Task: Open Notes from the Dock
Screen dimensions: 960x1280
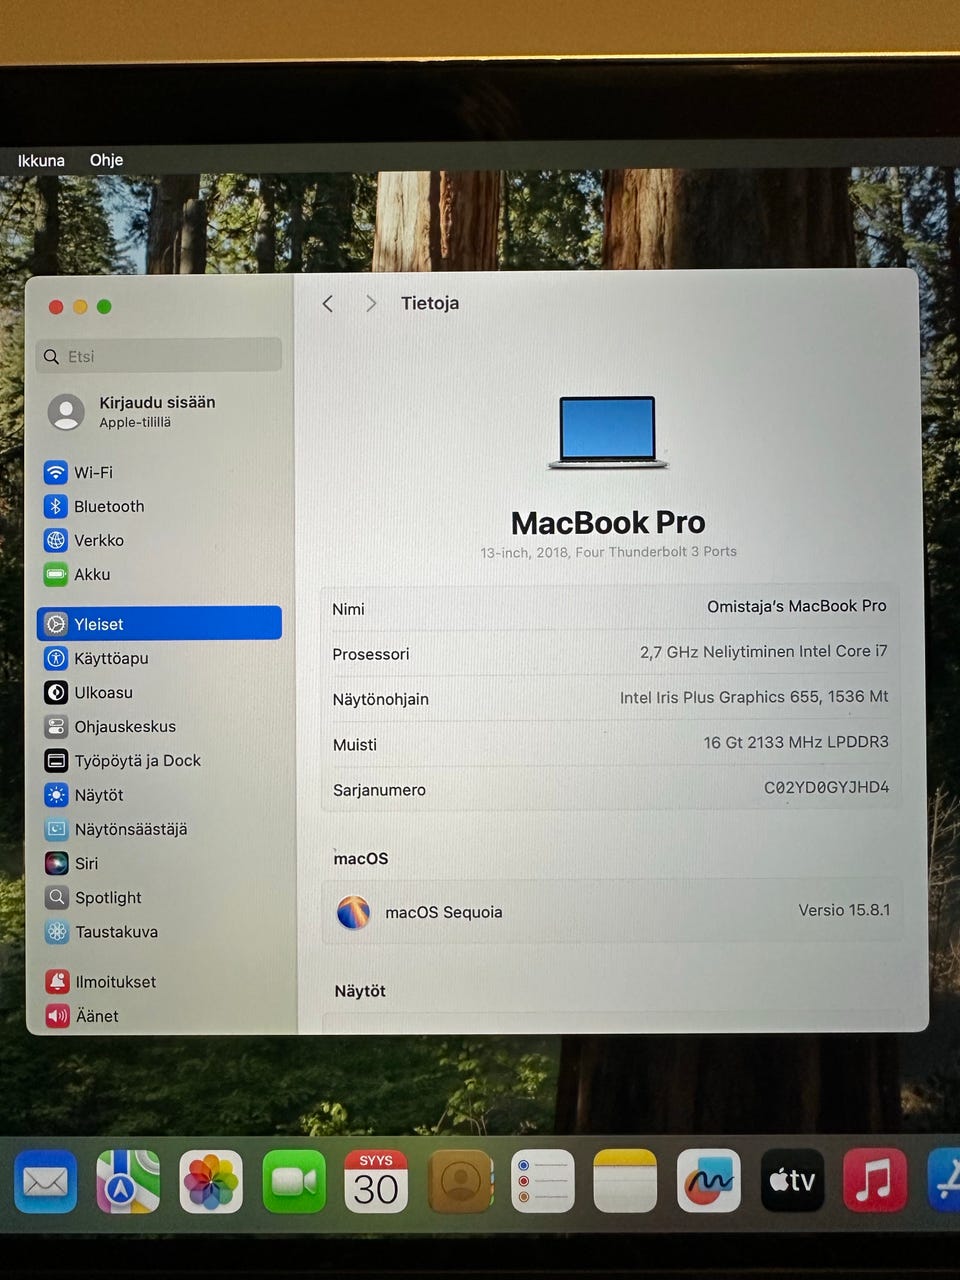Action: pos(625,1182)
